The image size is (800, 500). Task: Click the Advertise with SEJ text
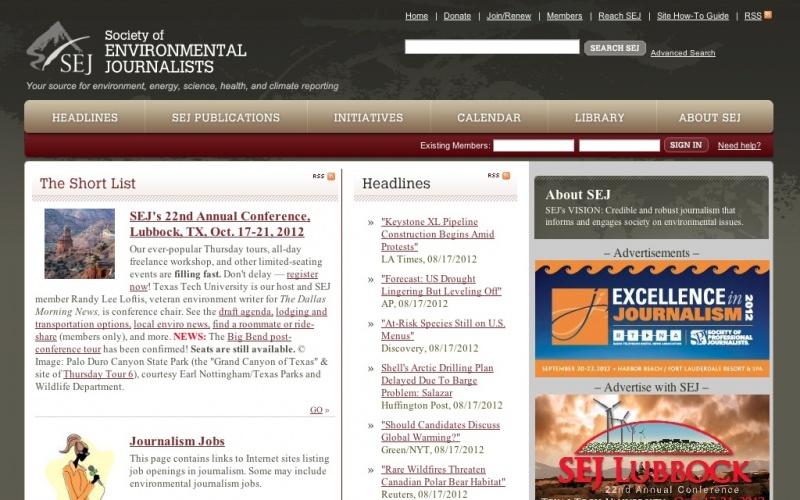point(652,387)
